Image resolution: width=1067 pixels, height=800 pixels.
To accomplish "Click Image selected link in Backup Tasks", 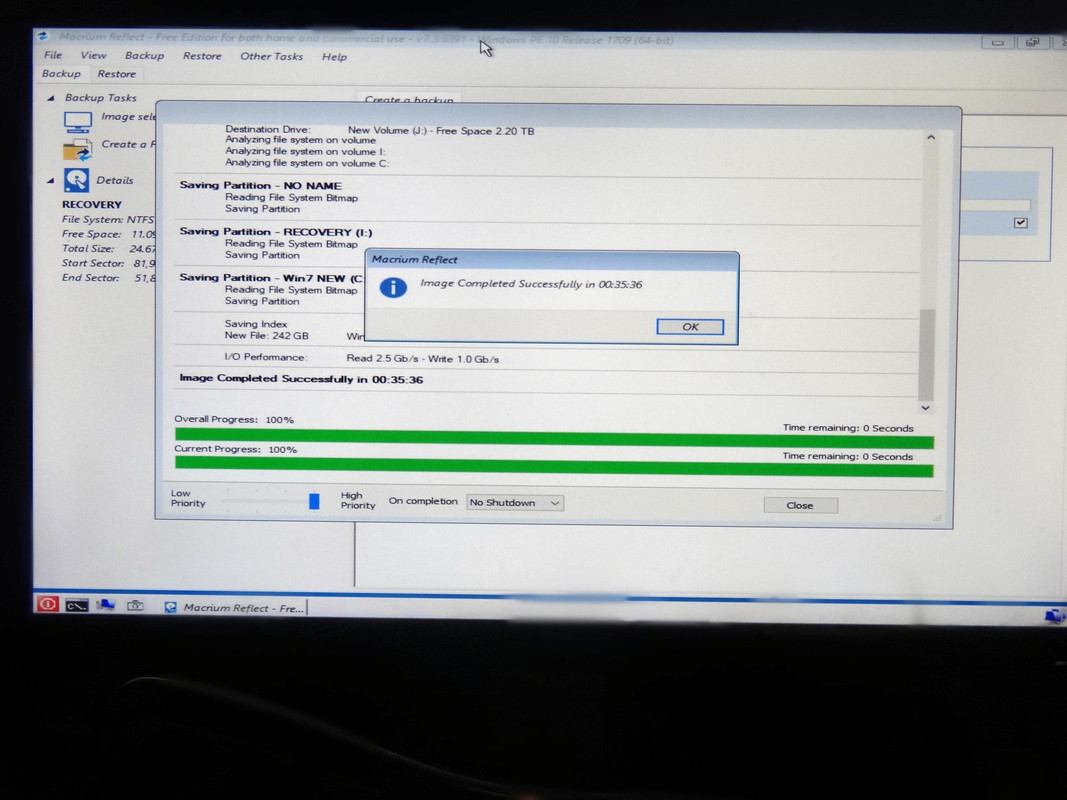I will [128, 117].
